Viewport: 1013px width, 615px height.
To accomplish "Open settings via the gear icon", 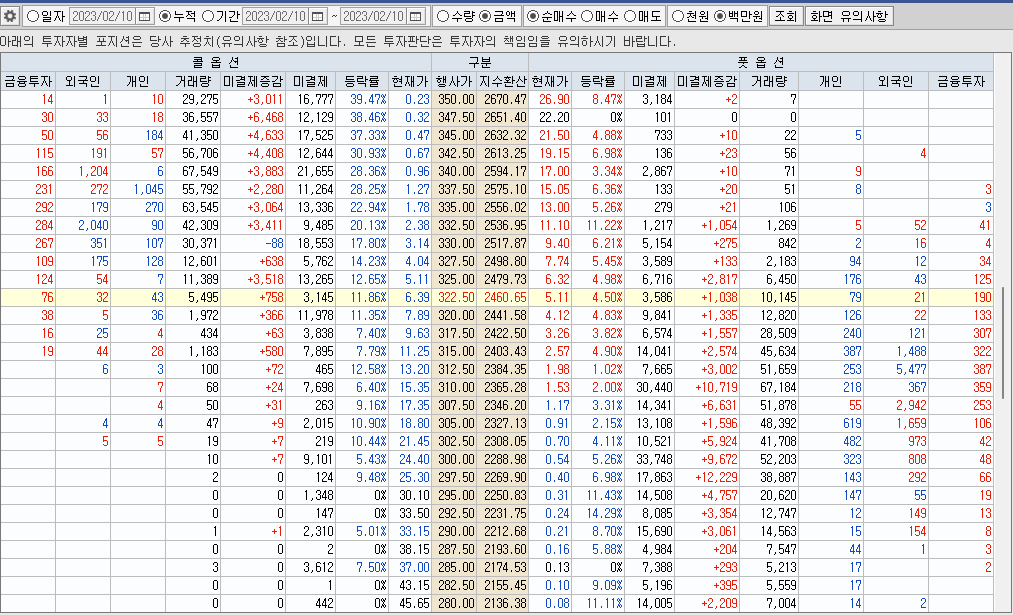I will click(10, 16).
